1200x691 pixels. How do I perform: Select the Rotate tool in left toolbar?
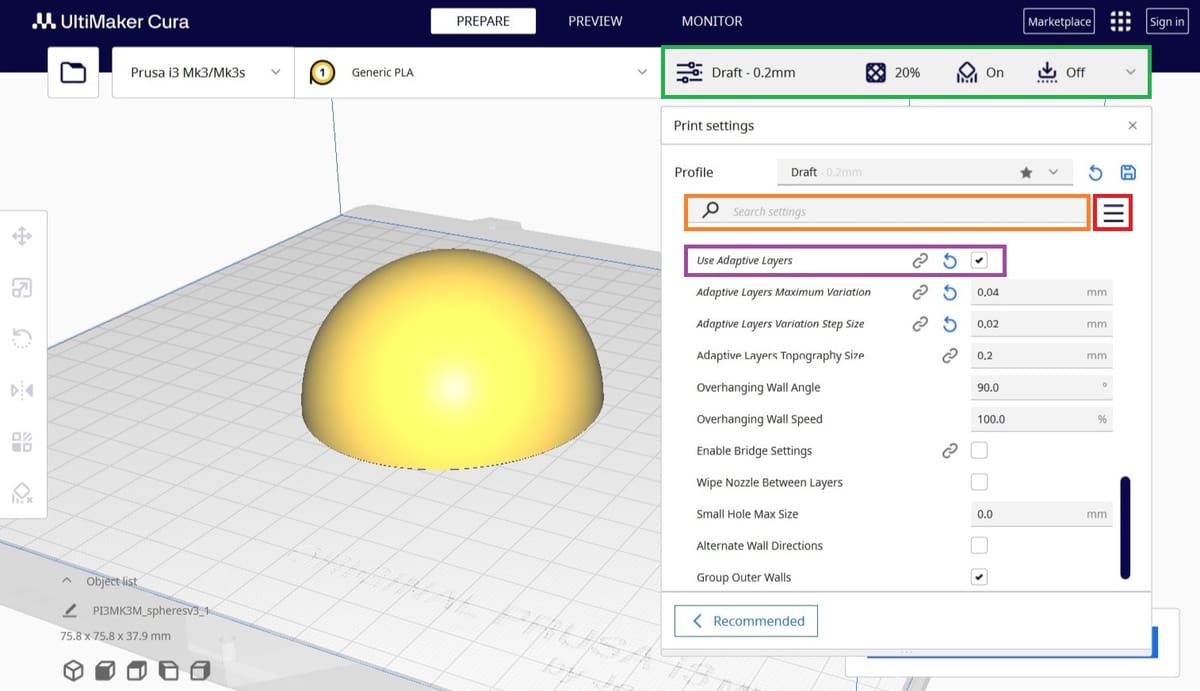pyautogui.click(x=21, y=339)
